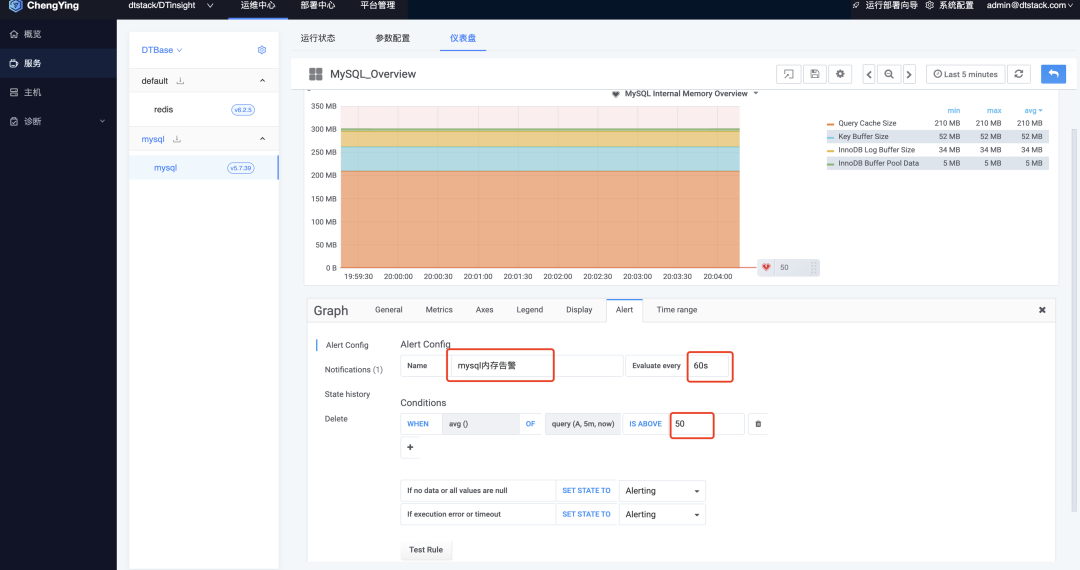Close the Graph panel editor
Screen dimensions: 1080x570
[1042, 310]
